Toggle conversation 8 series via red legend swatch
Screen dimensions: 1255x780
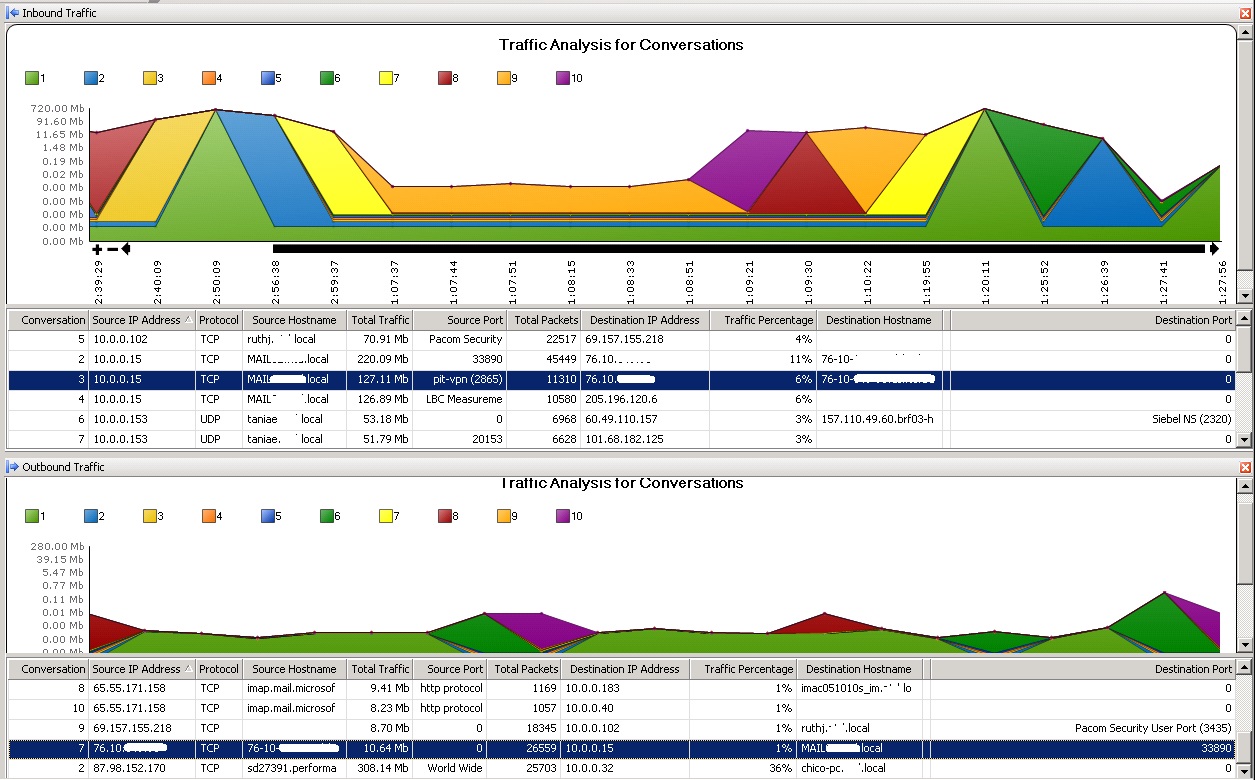coord(447,77)
